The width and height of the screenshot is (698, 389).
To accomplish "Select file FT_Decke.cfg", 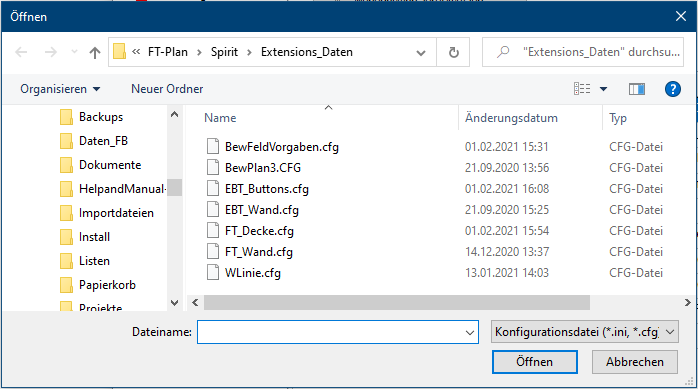I will click(259, 231).
